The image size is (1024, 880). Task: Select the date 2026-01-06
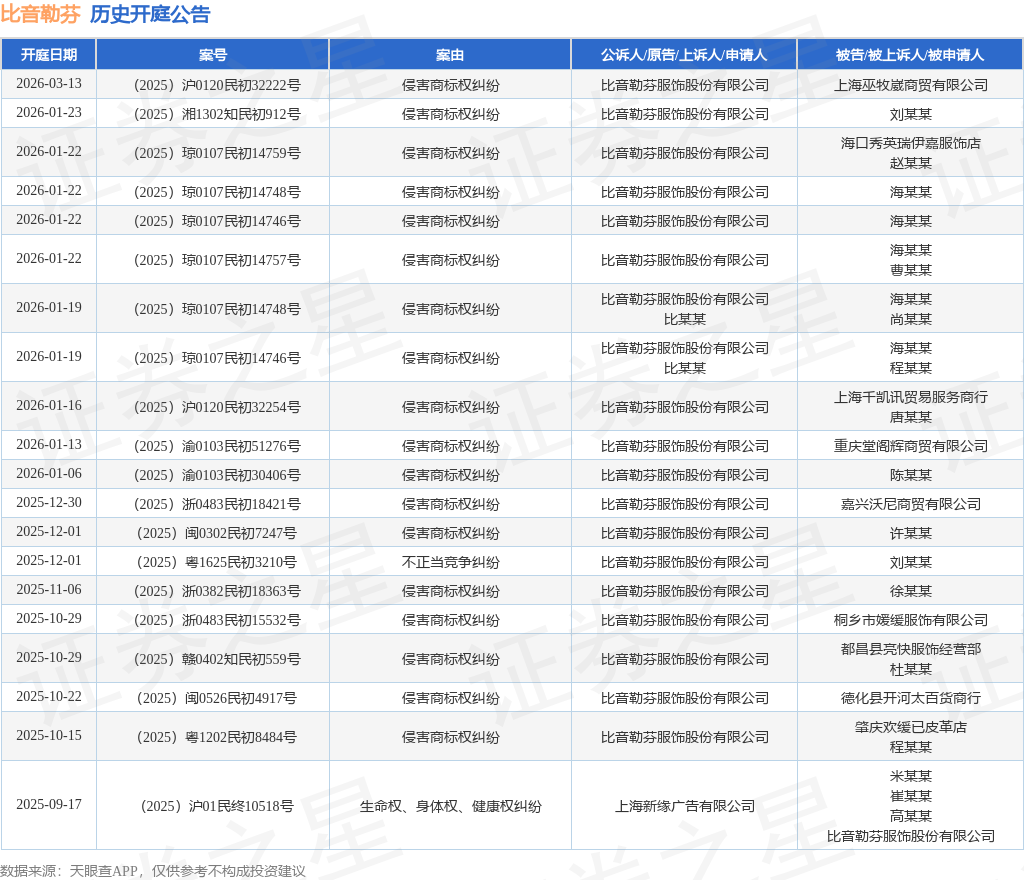tap(49, 473)
